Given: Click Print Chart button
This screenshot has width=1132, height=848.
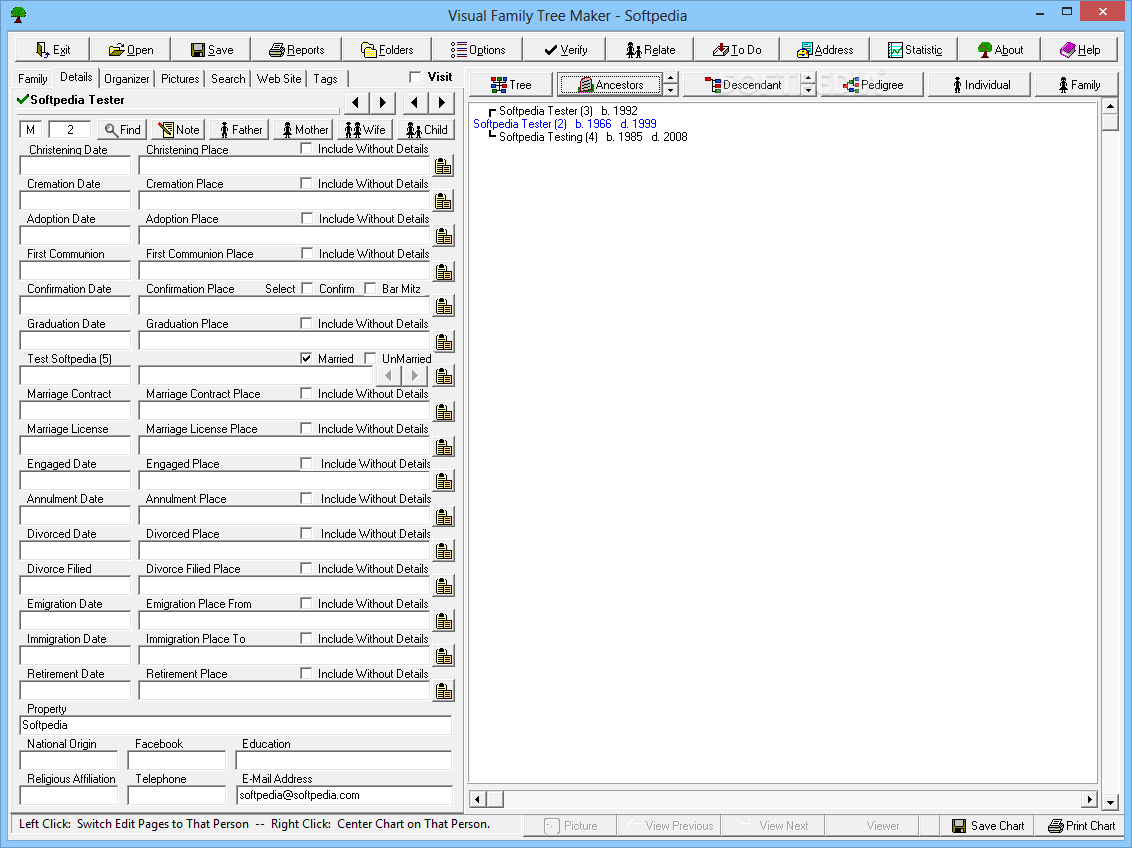Looking at the screenshot, I should point(1081,826).
